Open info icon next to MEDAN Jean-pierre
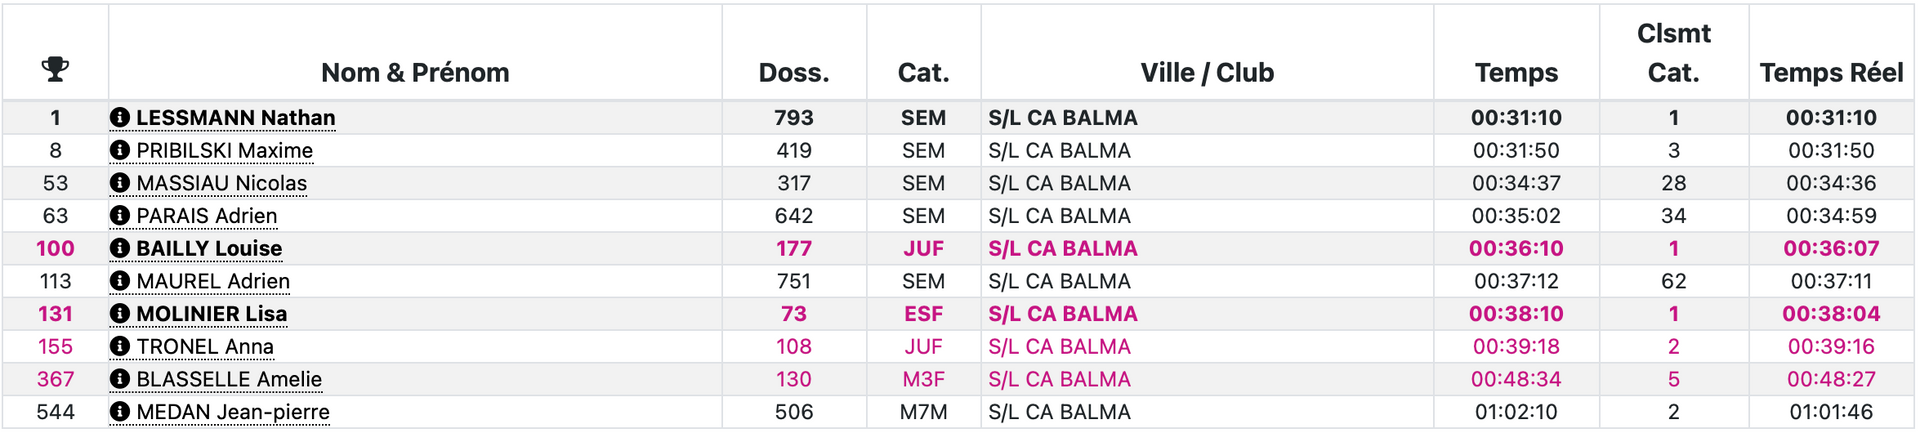The width and height of the screenshot is (1920, 433). (x=120, y=412)
